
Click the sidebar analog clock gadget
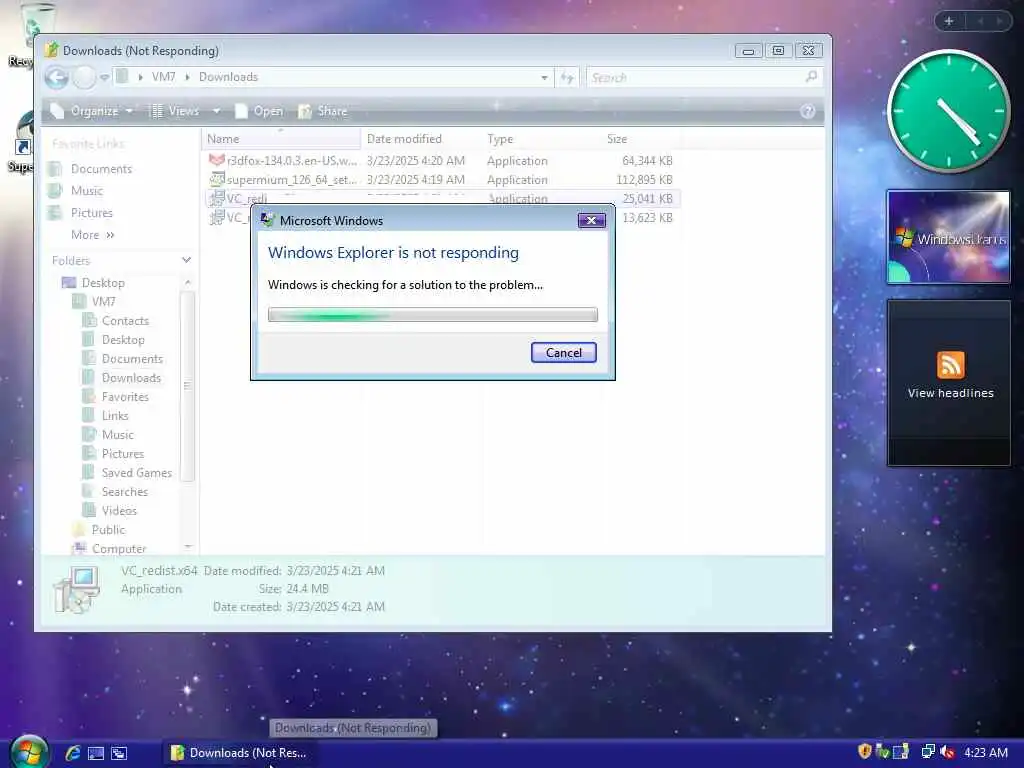948,111
